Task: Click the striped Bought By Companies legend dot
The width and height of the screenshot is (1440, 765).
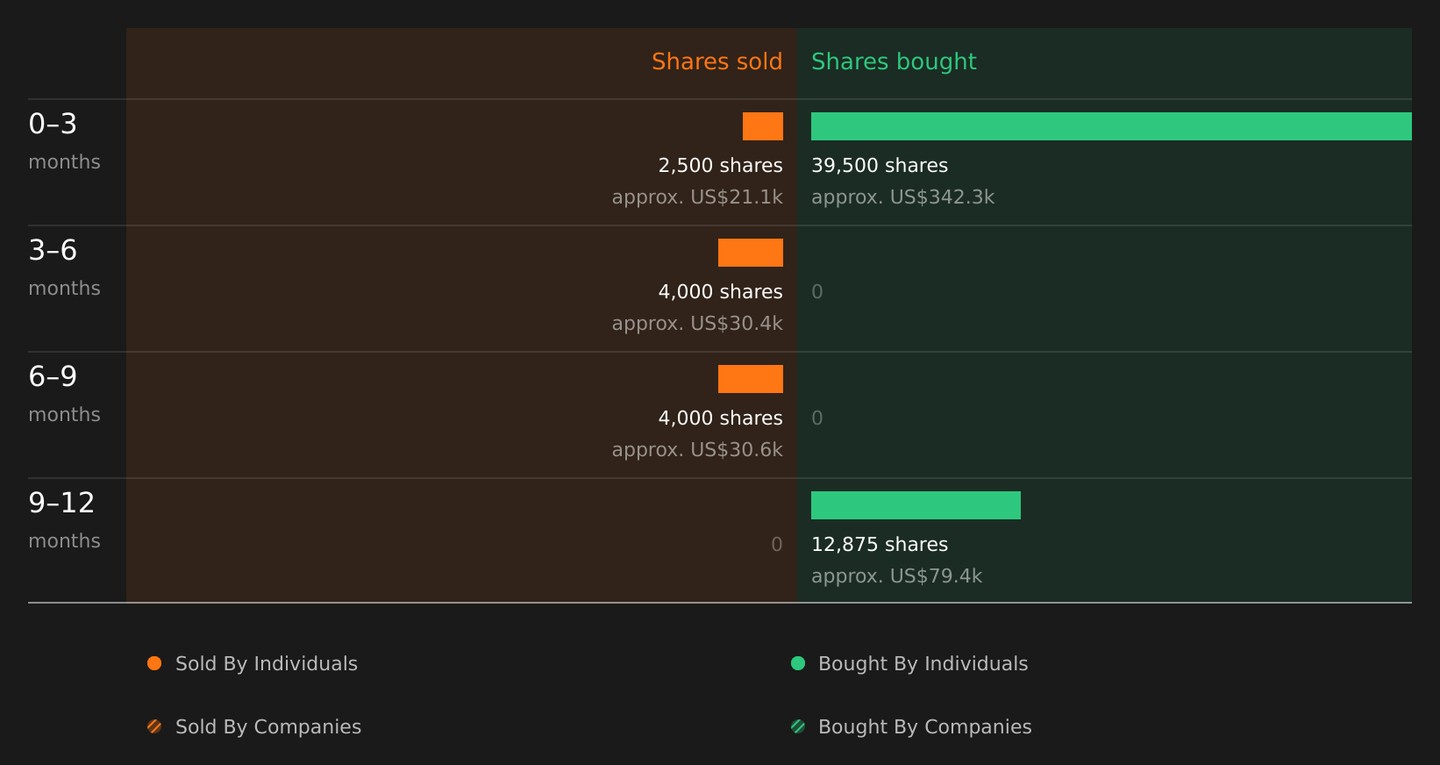Action: click(x=798, y=727)
